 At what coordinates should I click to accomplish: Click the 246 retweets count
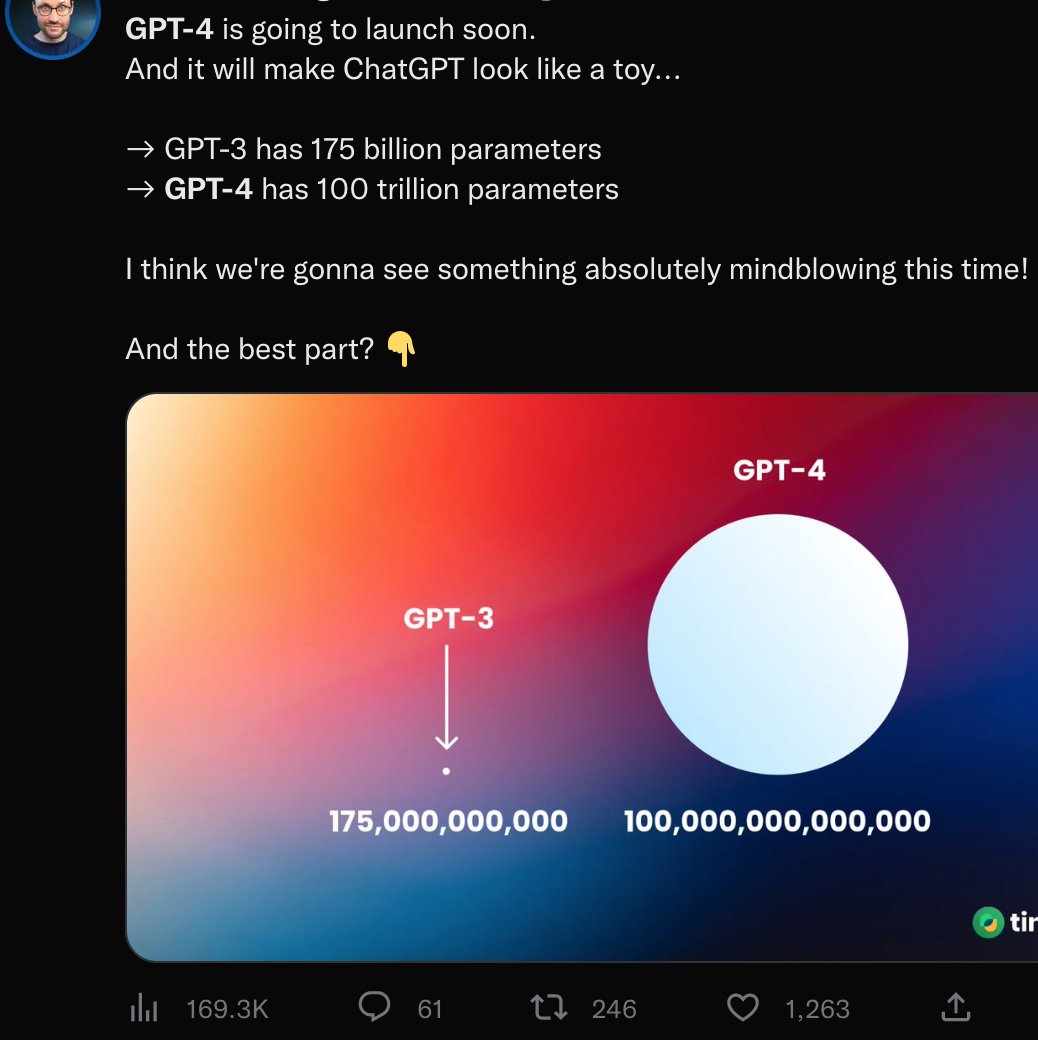pyautogui.click(x=614, y=1009)
